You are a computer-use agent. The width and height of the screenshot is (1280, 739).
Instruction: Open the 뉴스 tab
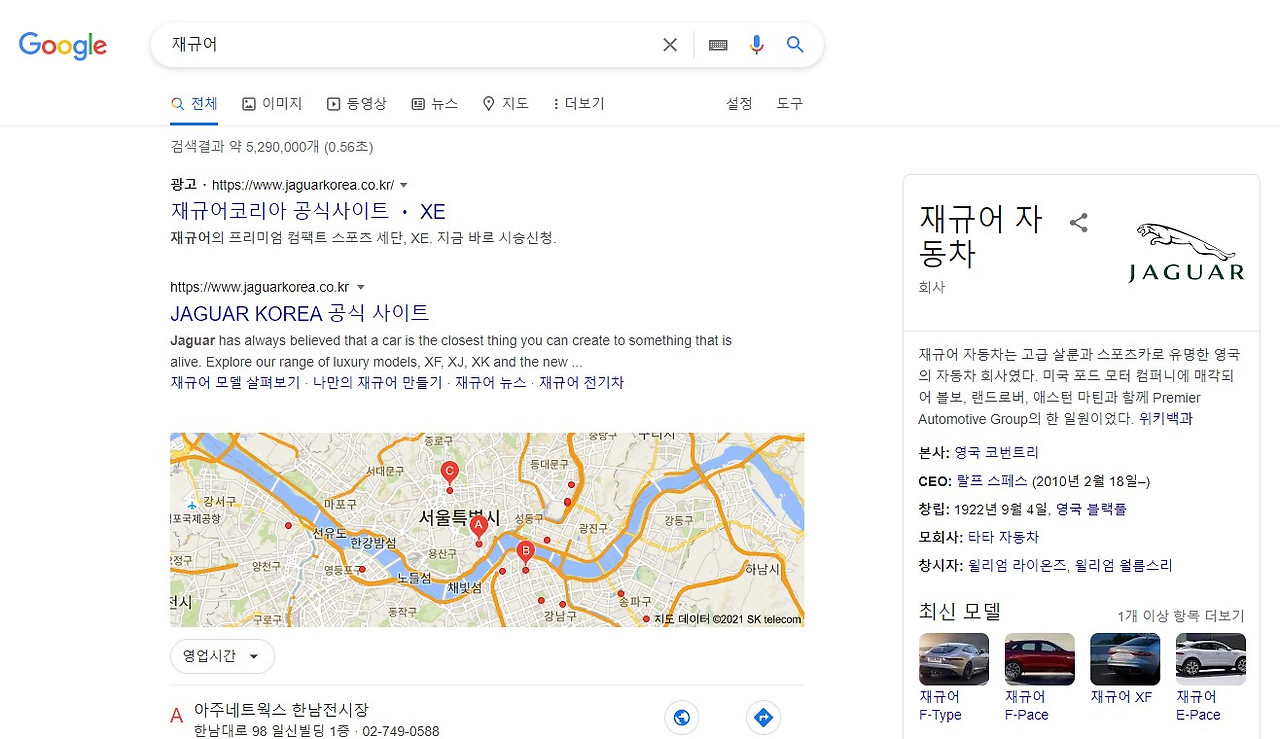(x=435, y=104)
